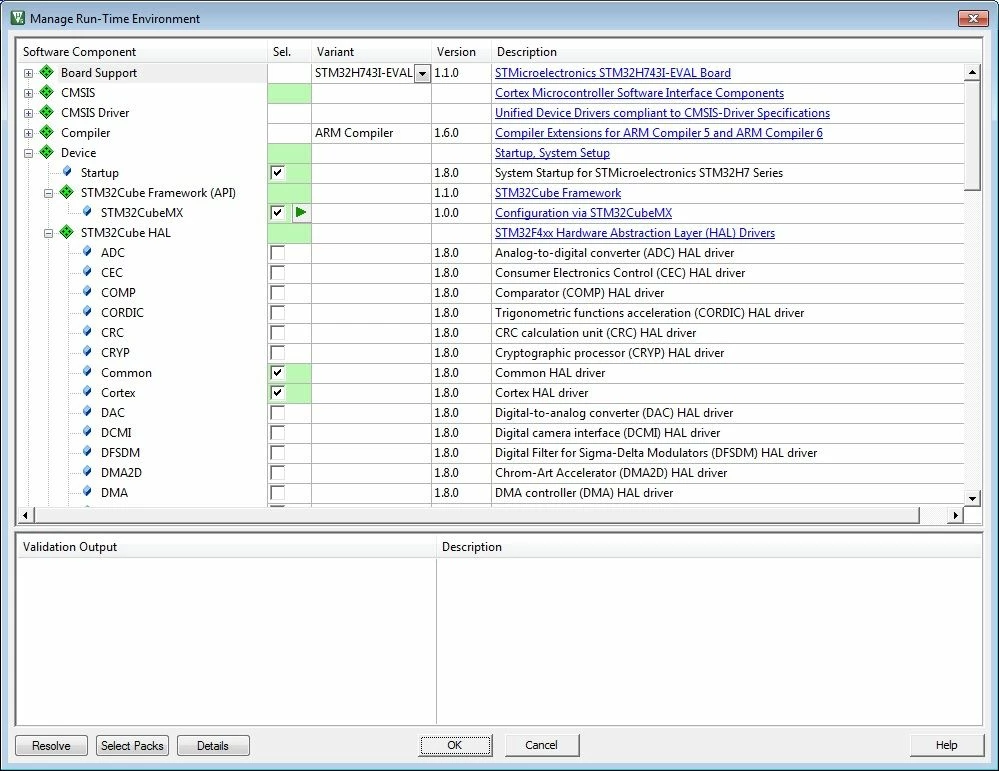The image size is (999, 771).
Task: Click the Board Support green diamond icon
Action: pos(47,72)
